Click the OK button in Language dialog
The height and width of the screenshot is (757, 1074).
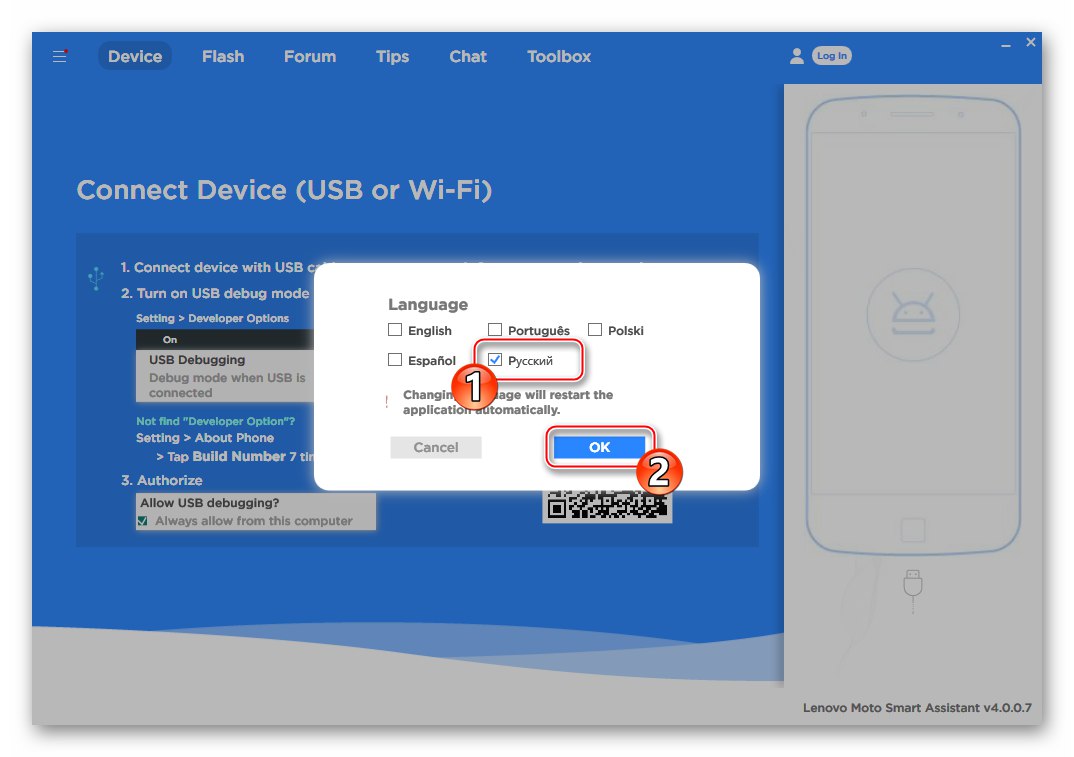599,447
